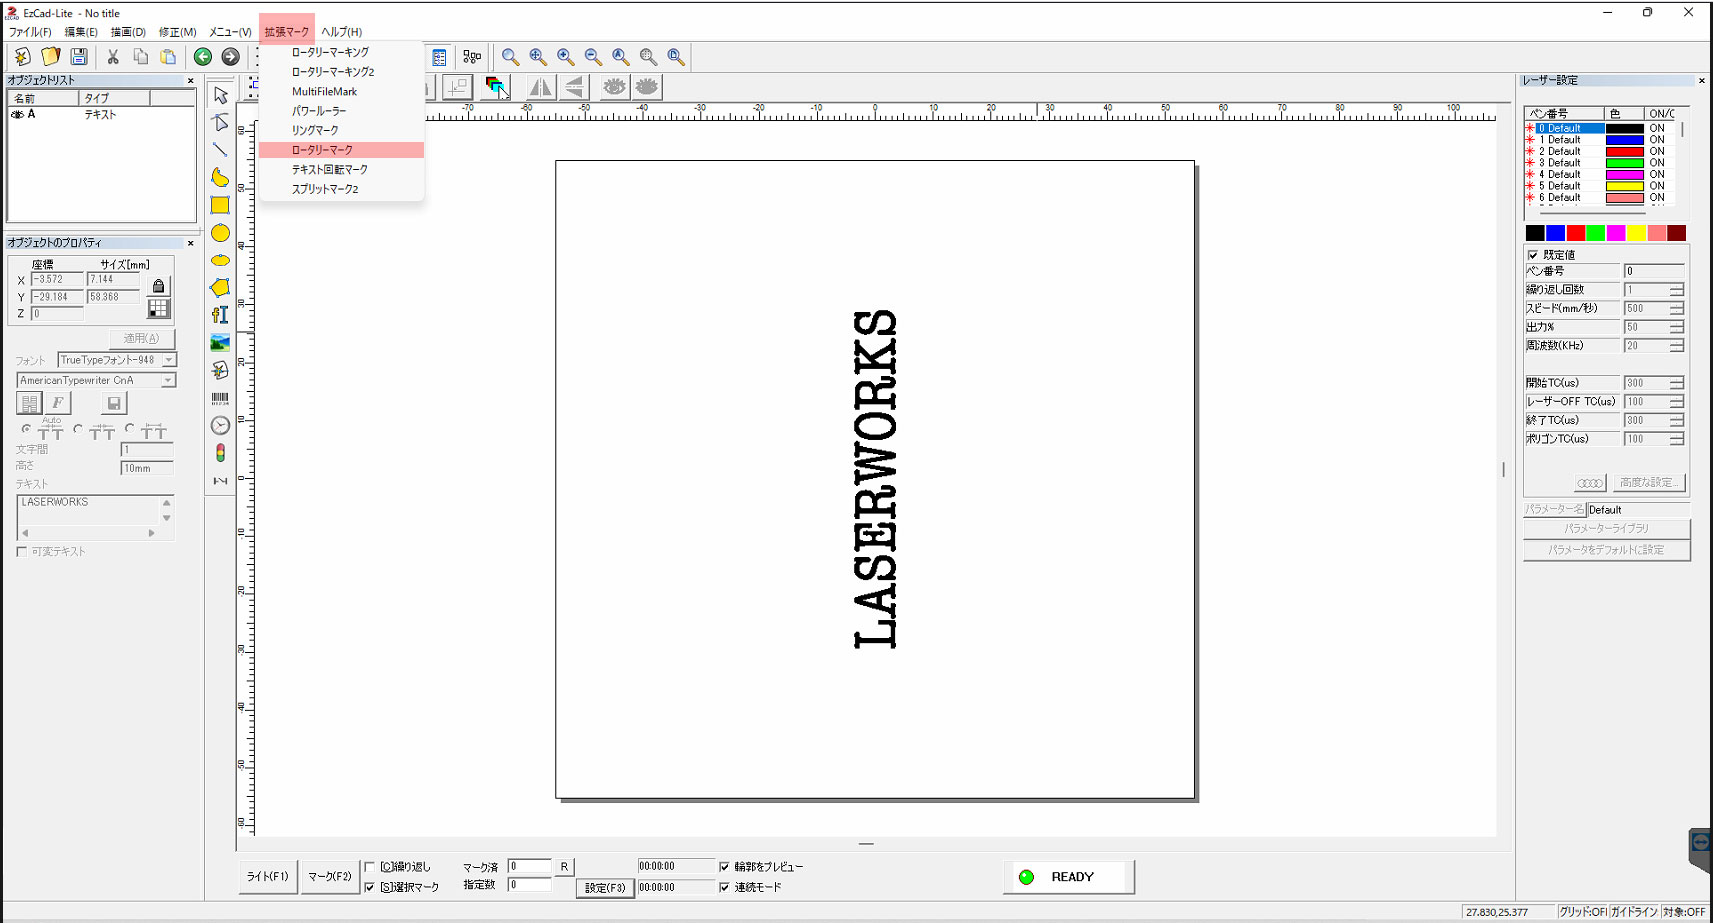This screenshot has width=1713, height=923.
Task: Open the 描画(D) menu
Action: pyautogui.click(x=128, y=32)
